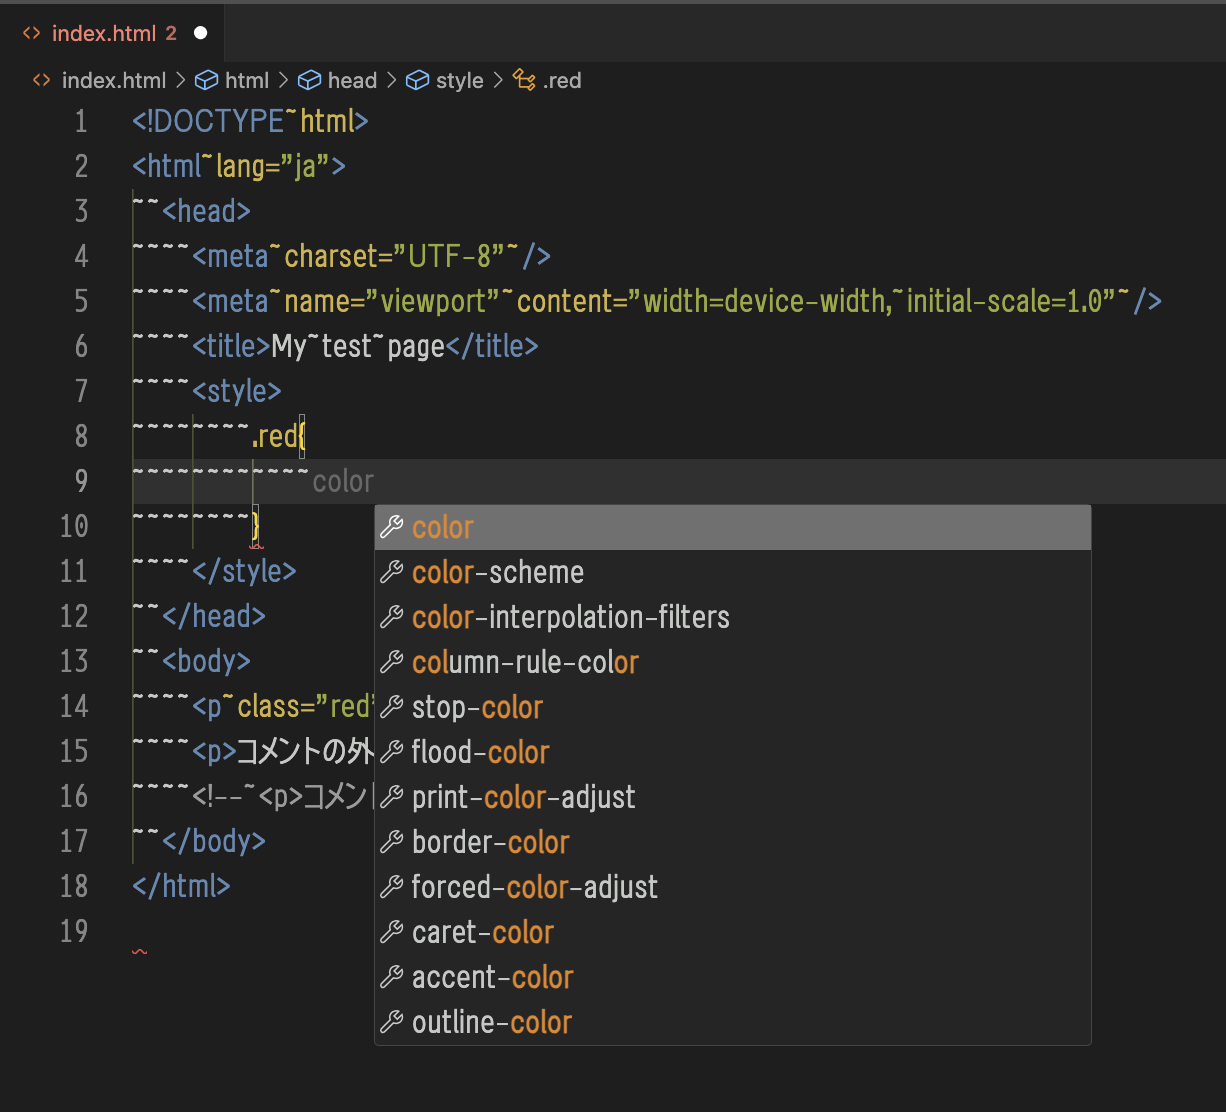1226x1112 pixels.
Task: Click wrench icon next to flood-color
Action: tap(392, 752)
